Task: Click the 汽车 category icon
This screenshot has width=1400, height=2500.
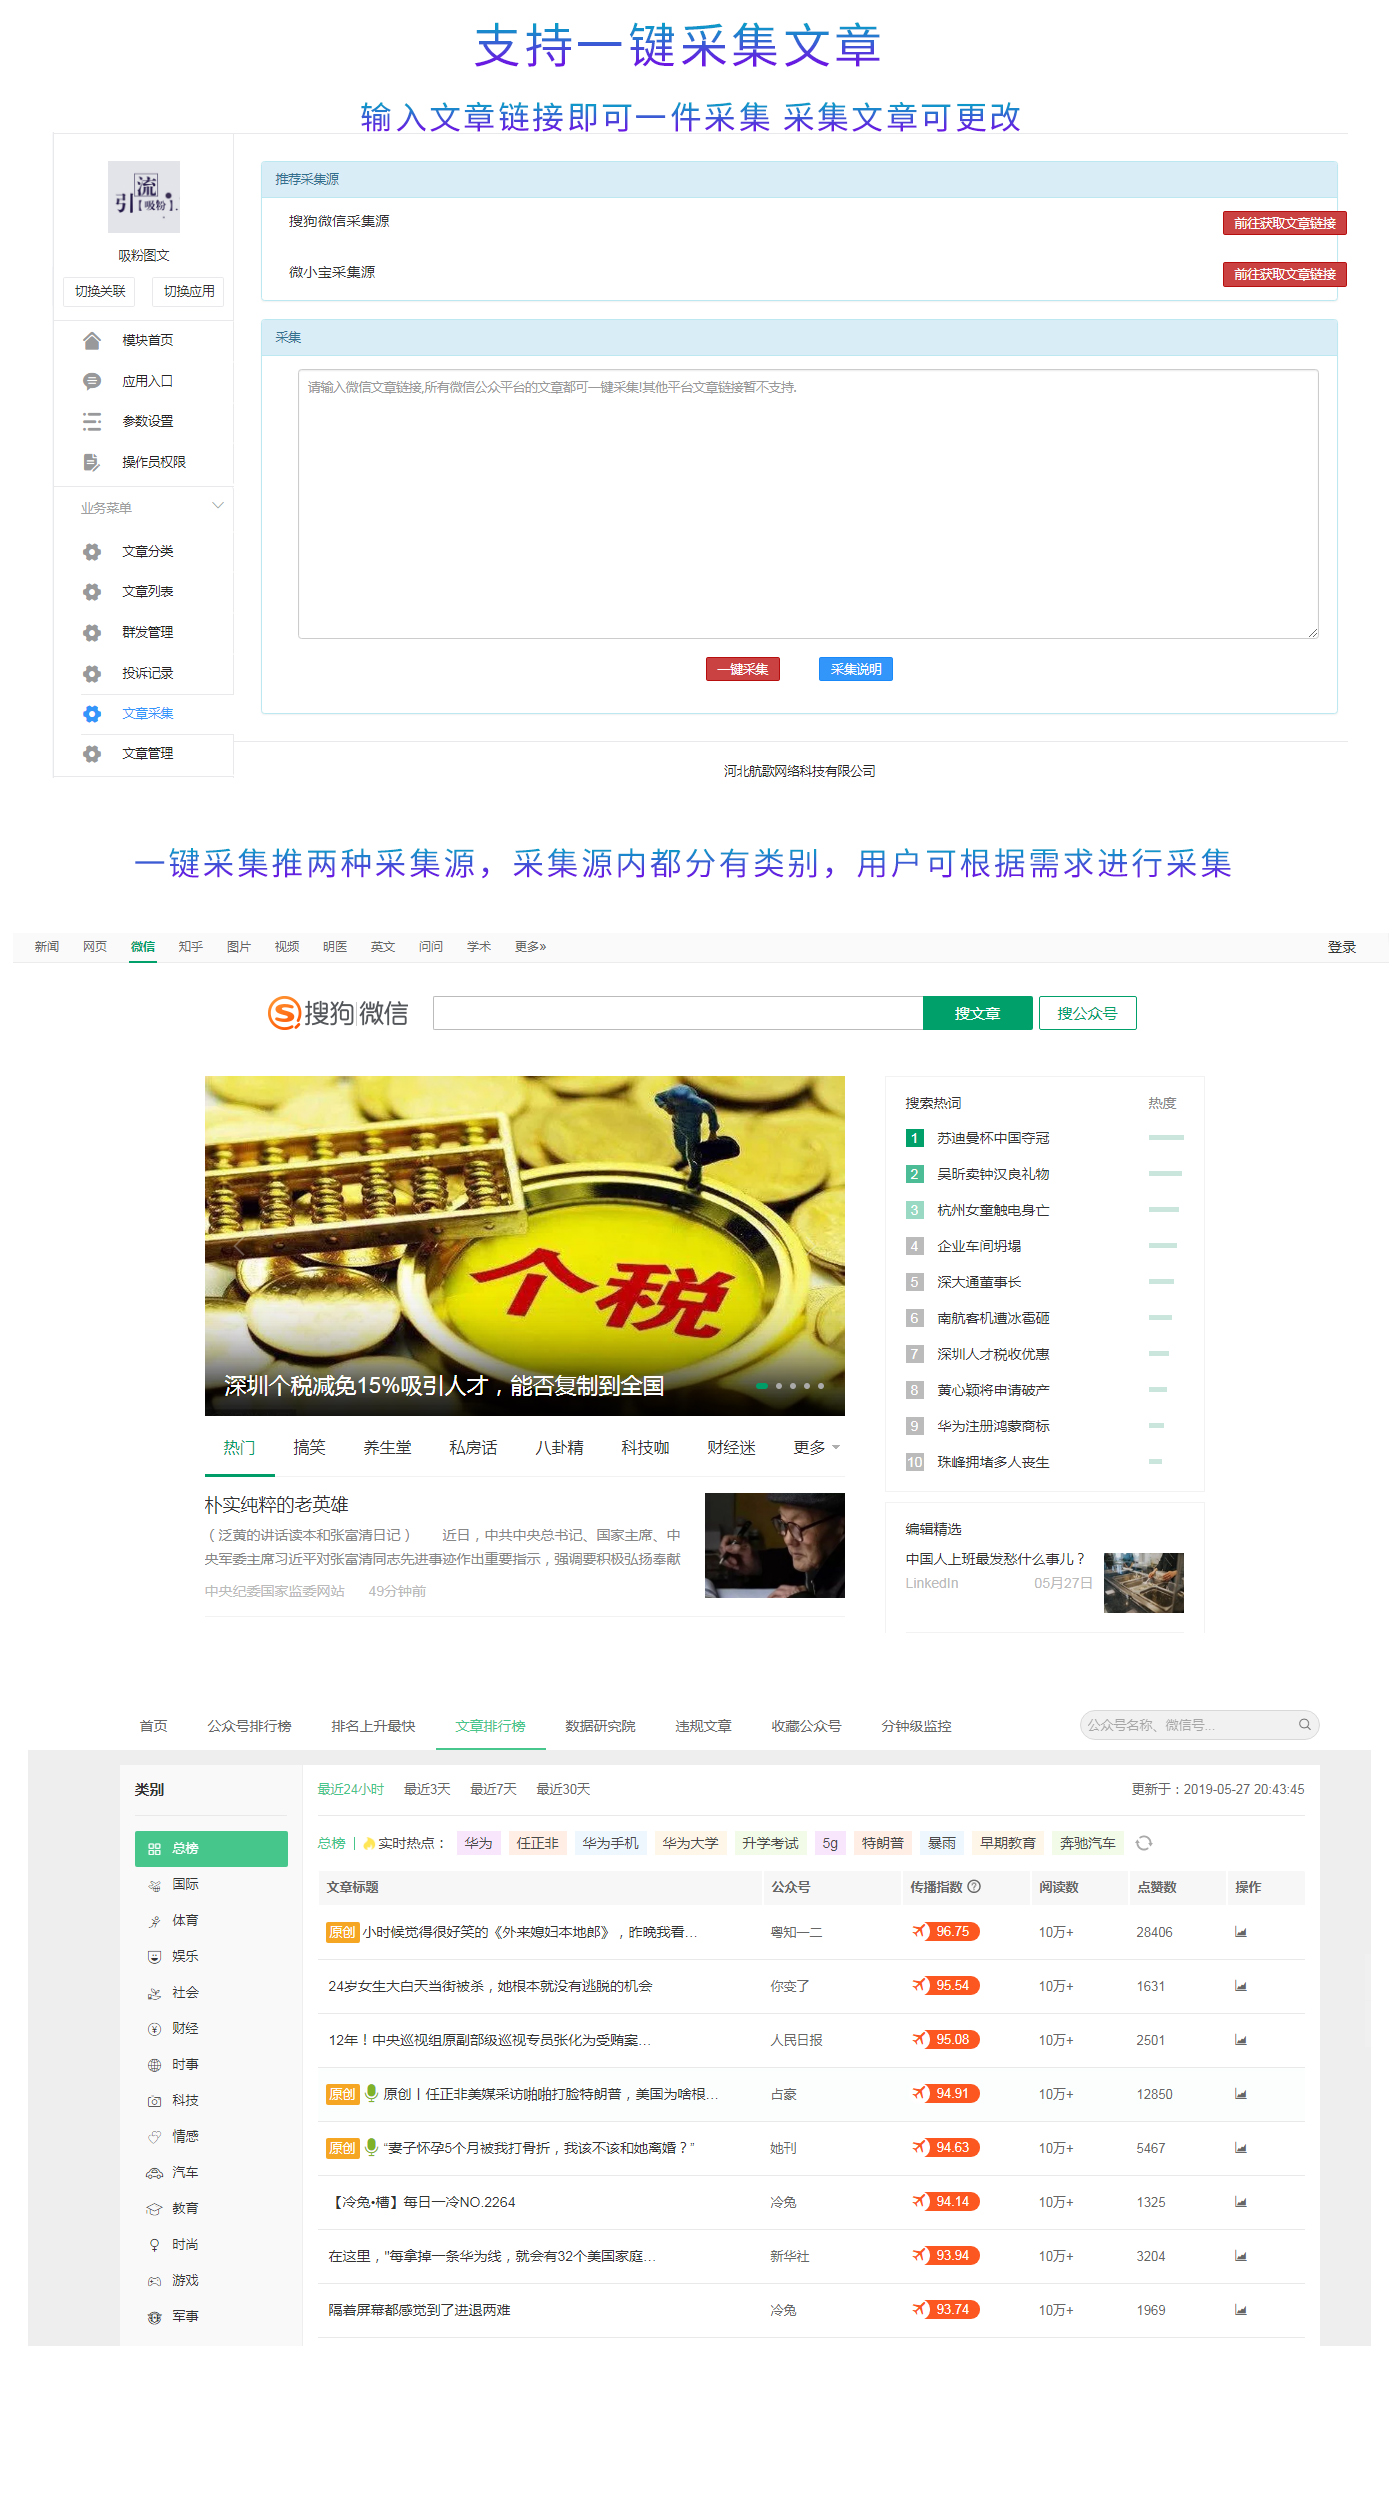Action: pos(154,2173)
